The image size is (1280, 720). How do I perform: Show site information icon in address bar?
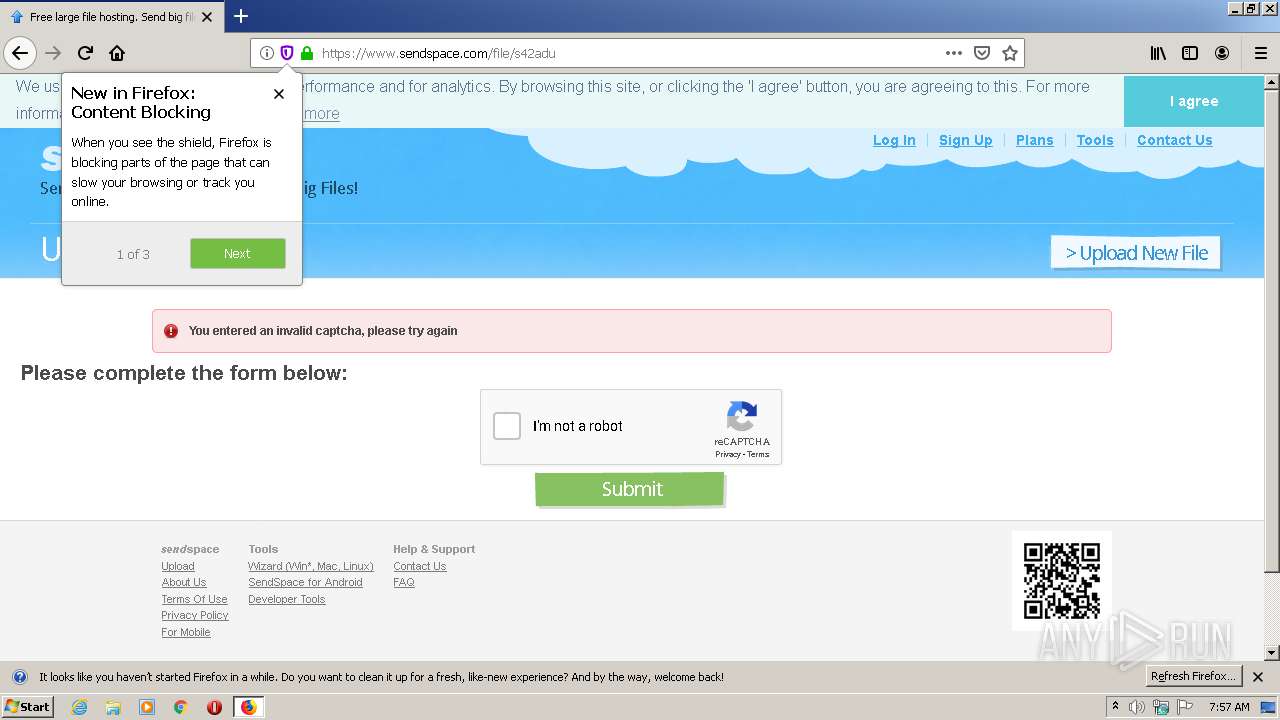point(266,53)
